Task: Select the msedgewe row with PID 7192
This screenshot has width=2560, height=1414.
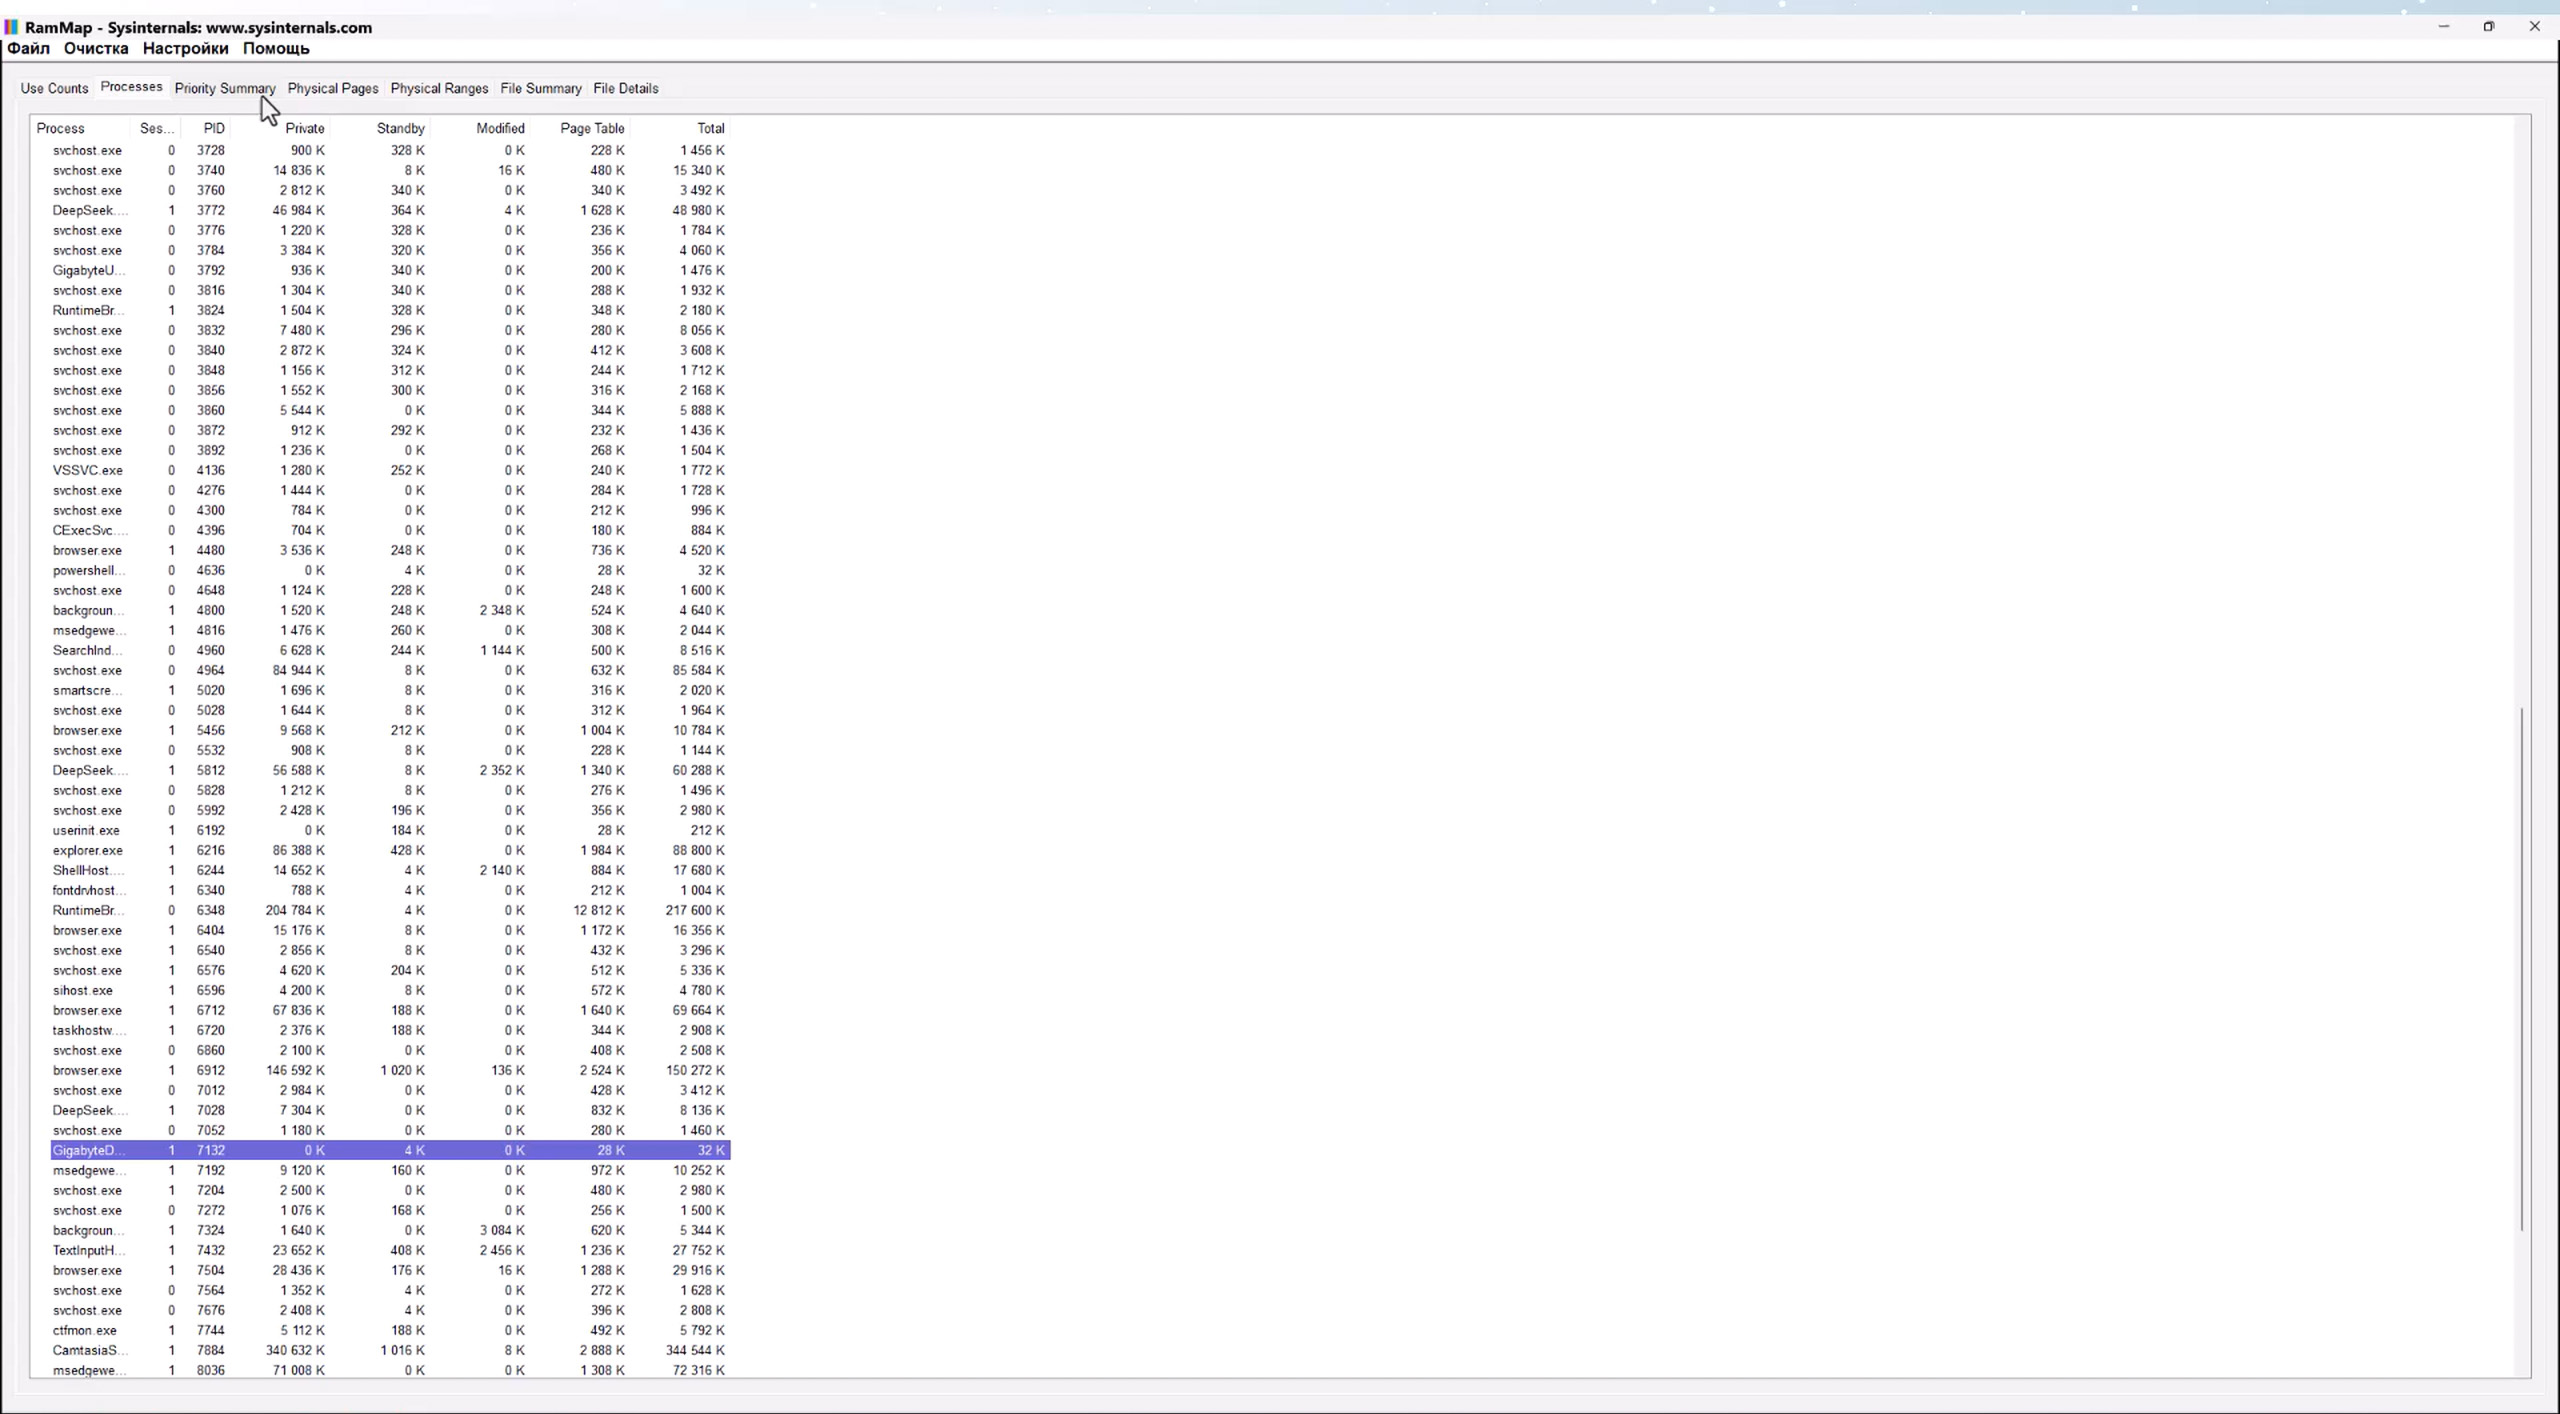Action: click(390, 1170)
